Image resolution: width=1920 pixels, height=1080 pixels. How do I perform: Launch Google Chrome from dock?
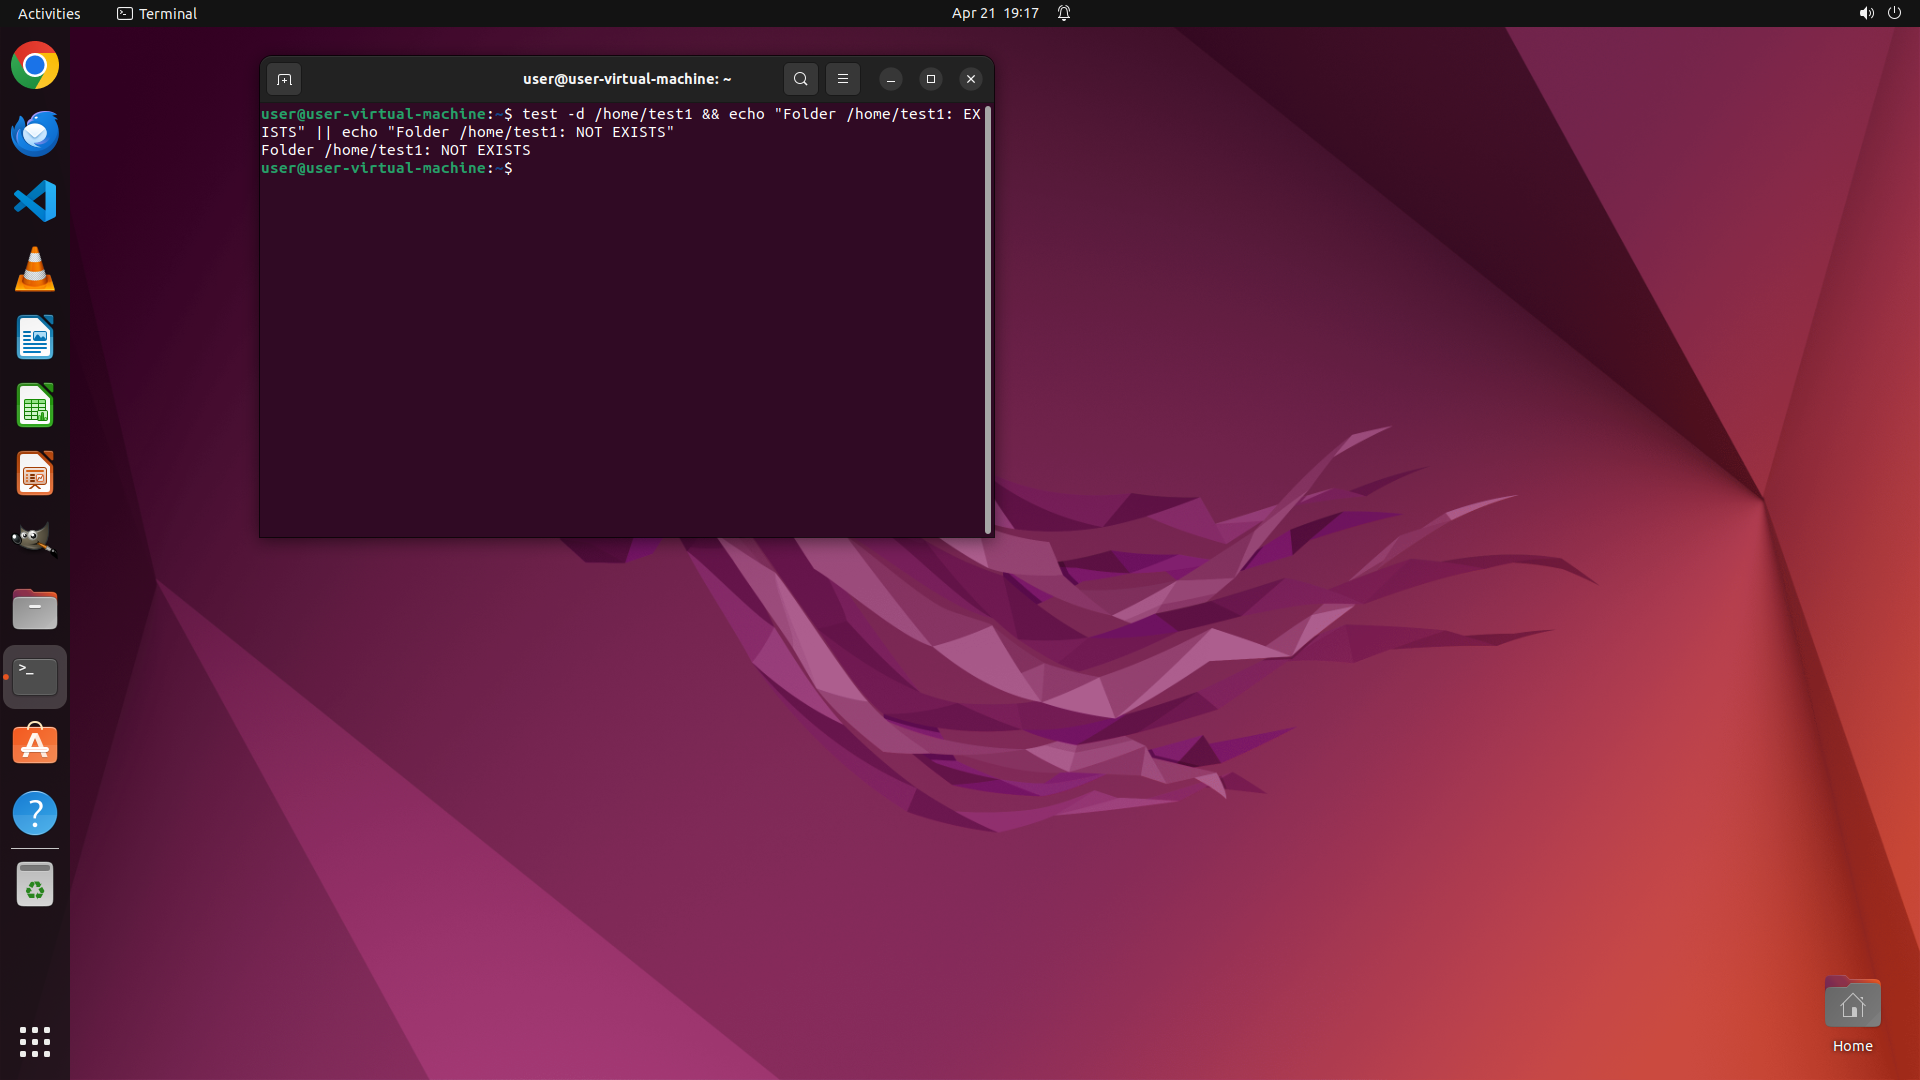pyautogui.click(x=35, y=66)
